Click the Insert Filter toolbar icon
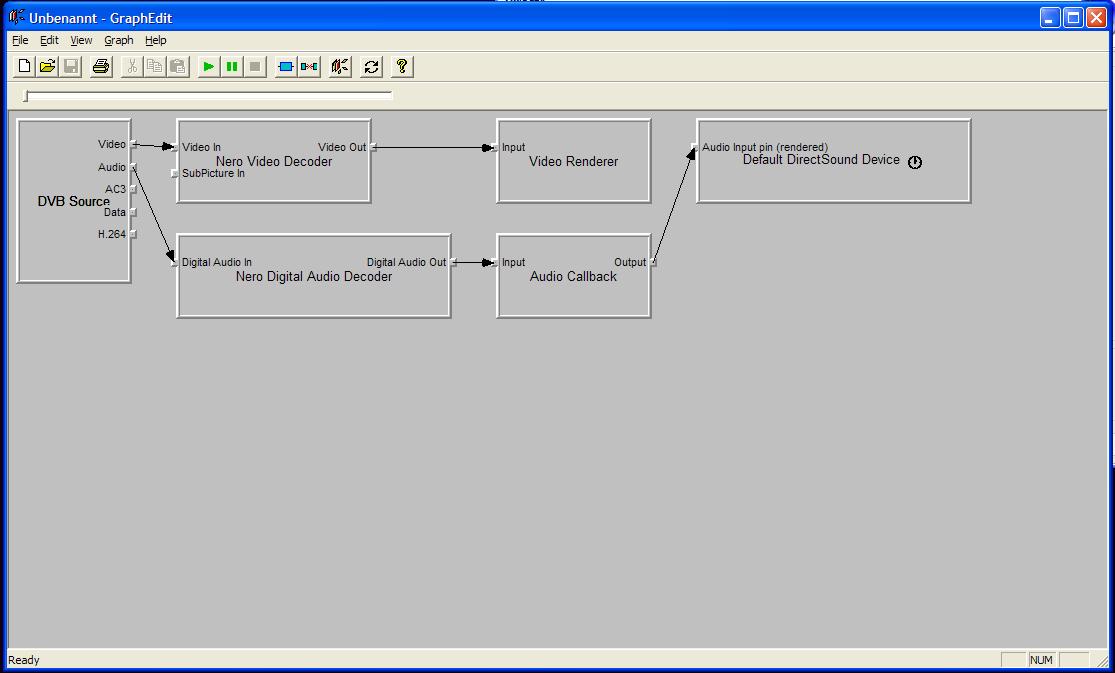Image resolution: width=1115 pixels, height=673 pixels. [x=286, y=67]
